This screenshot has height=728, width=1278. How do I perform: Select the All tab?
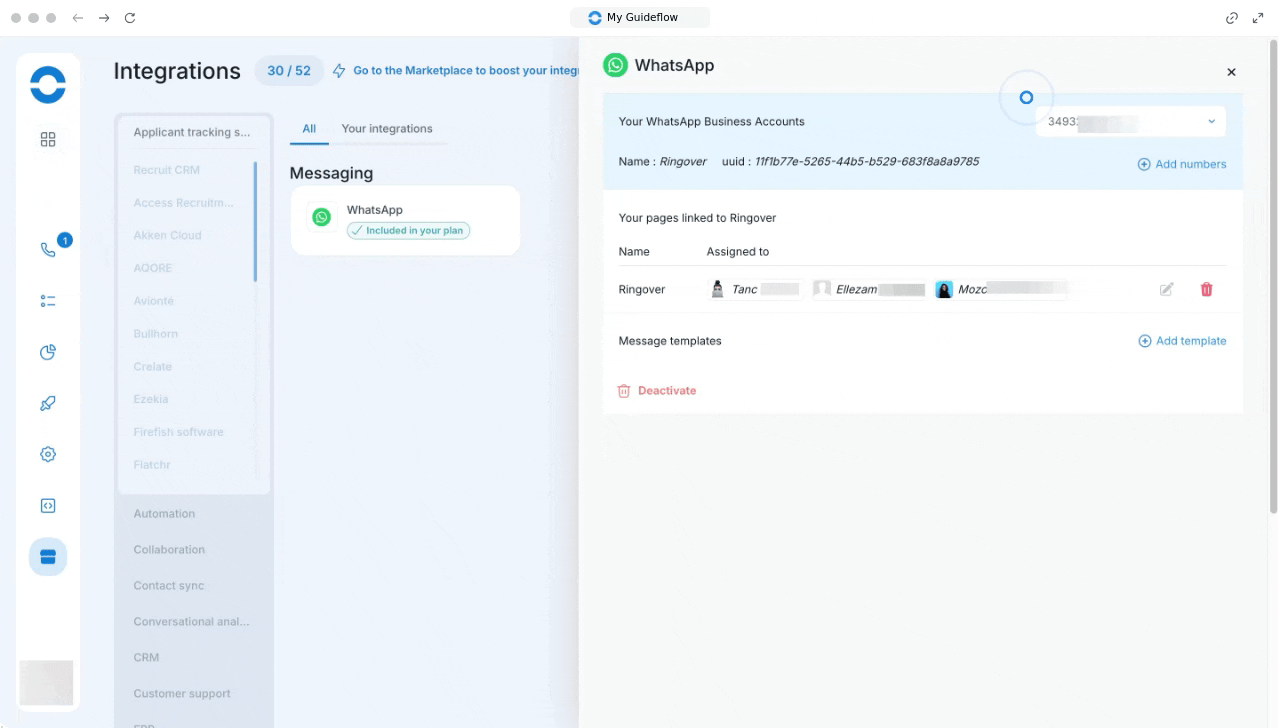[x=309, y=129]
